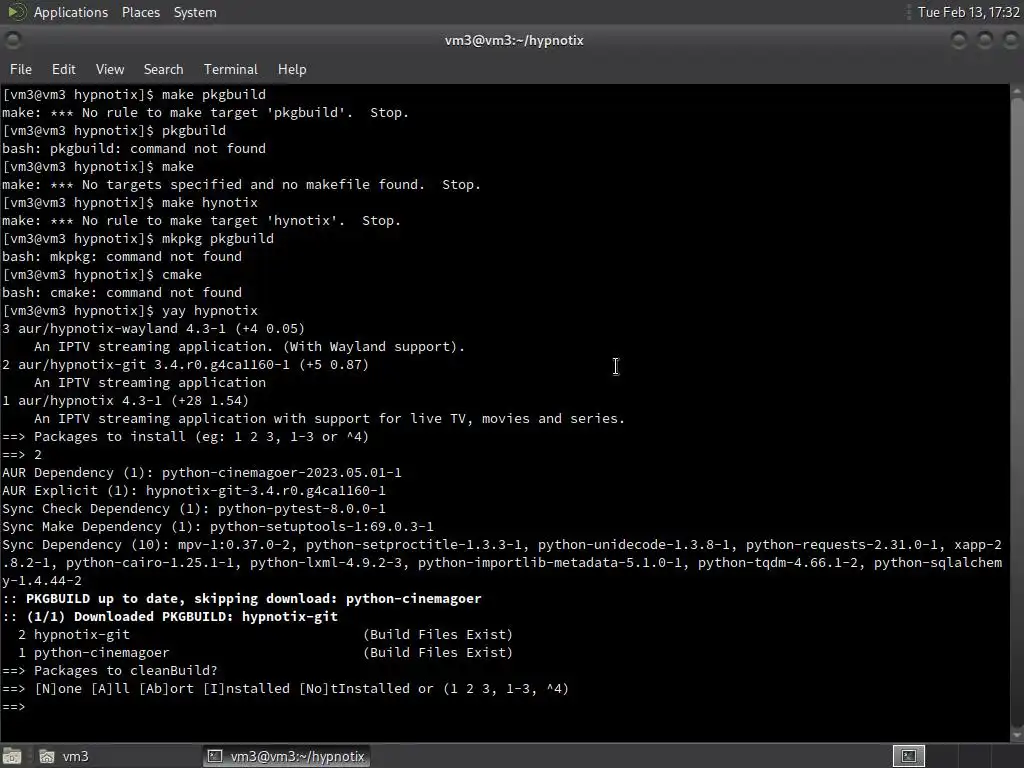1024x768 pixels.
Task: Click 'aur/hypnotix-wayland 4.3-1' result line
Action: 153,328
